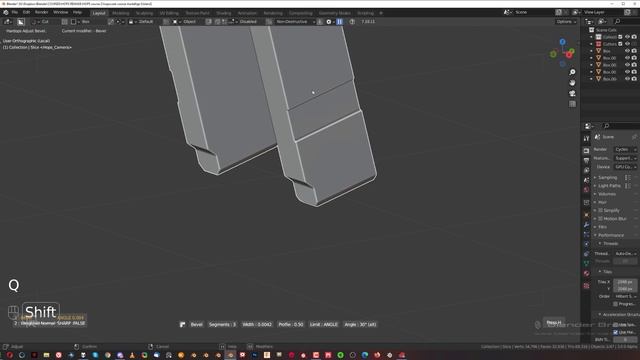Click the Segments: 3 readout
This screenshot has width=640, height=360.
(222, 324)
